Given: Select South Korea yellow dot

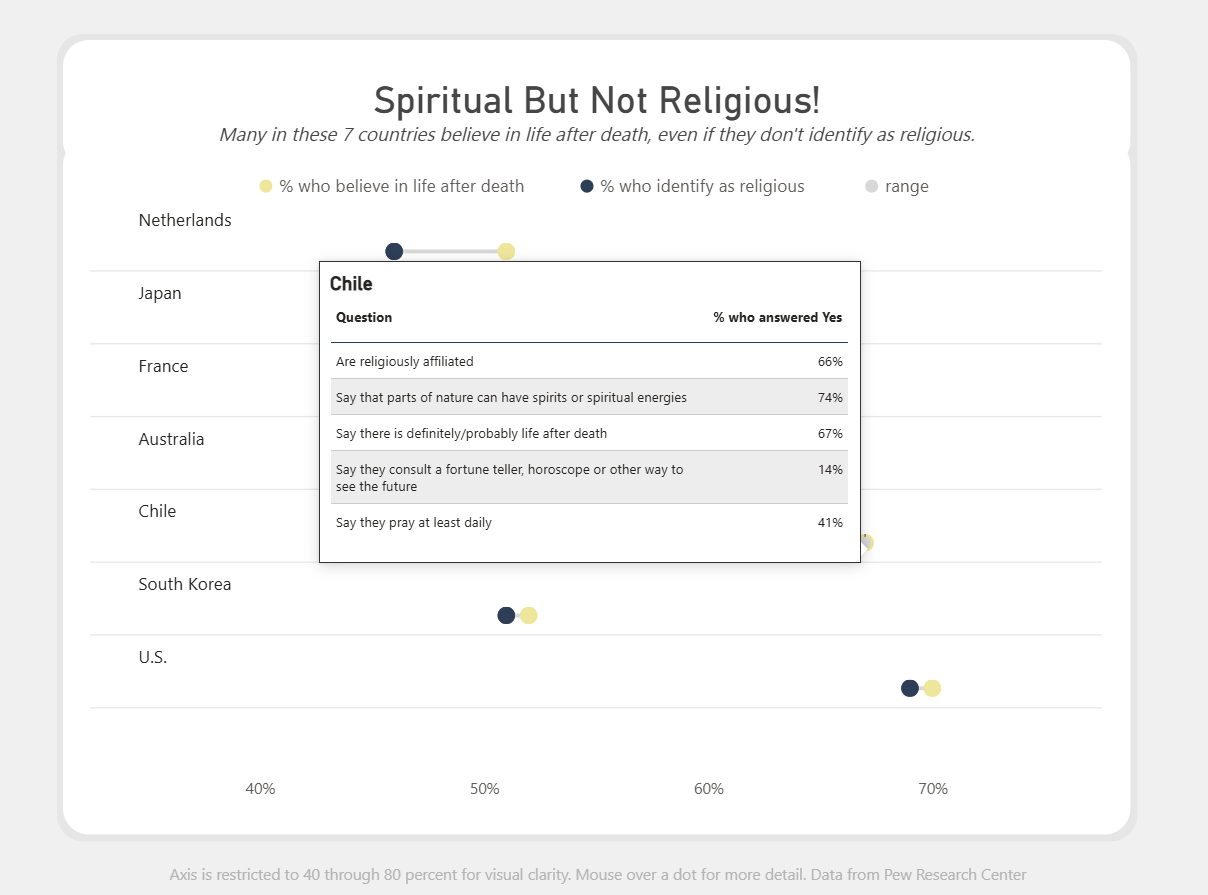Looking at the screenshot, I should tap(529, 615).
